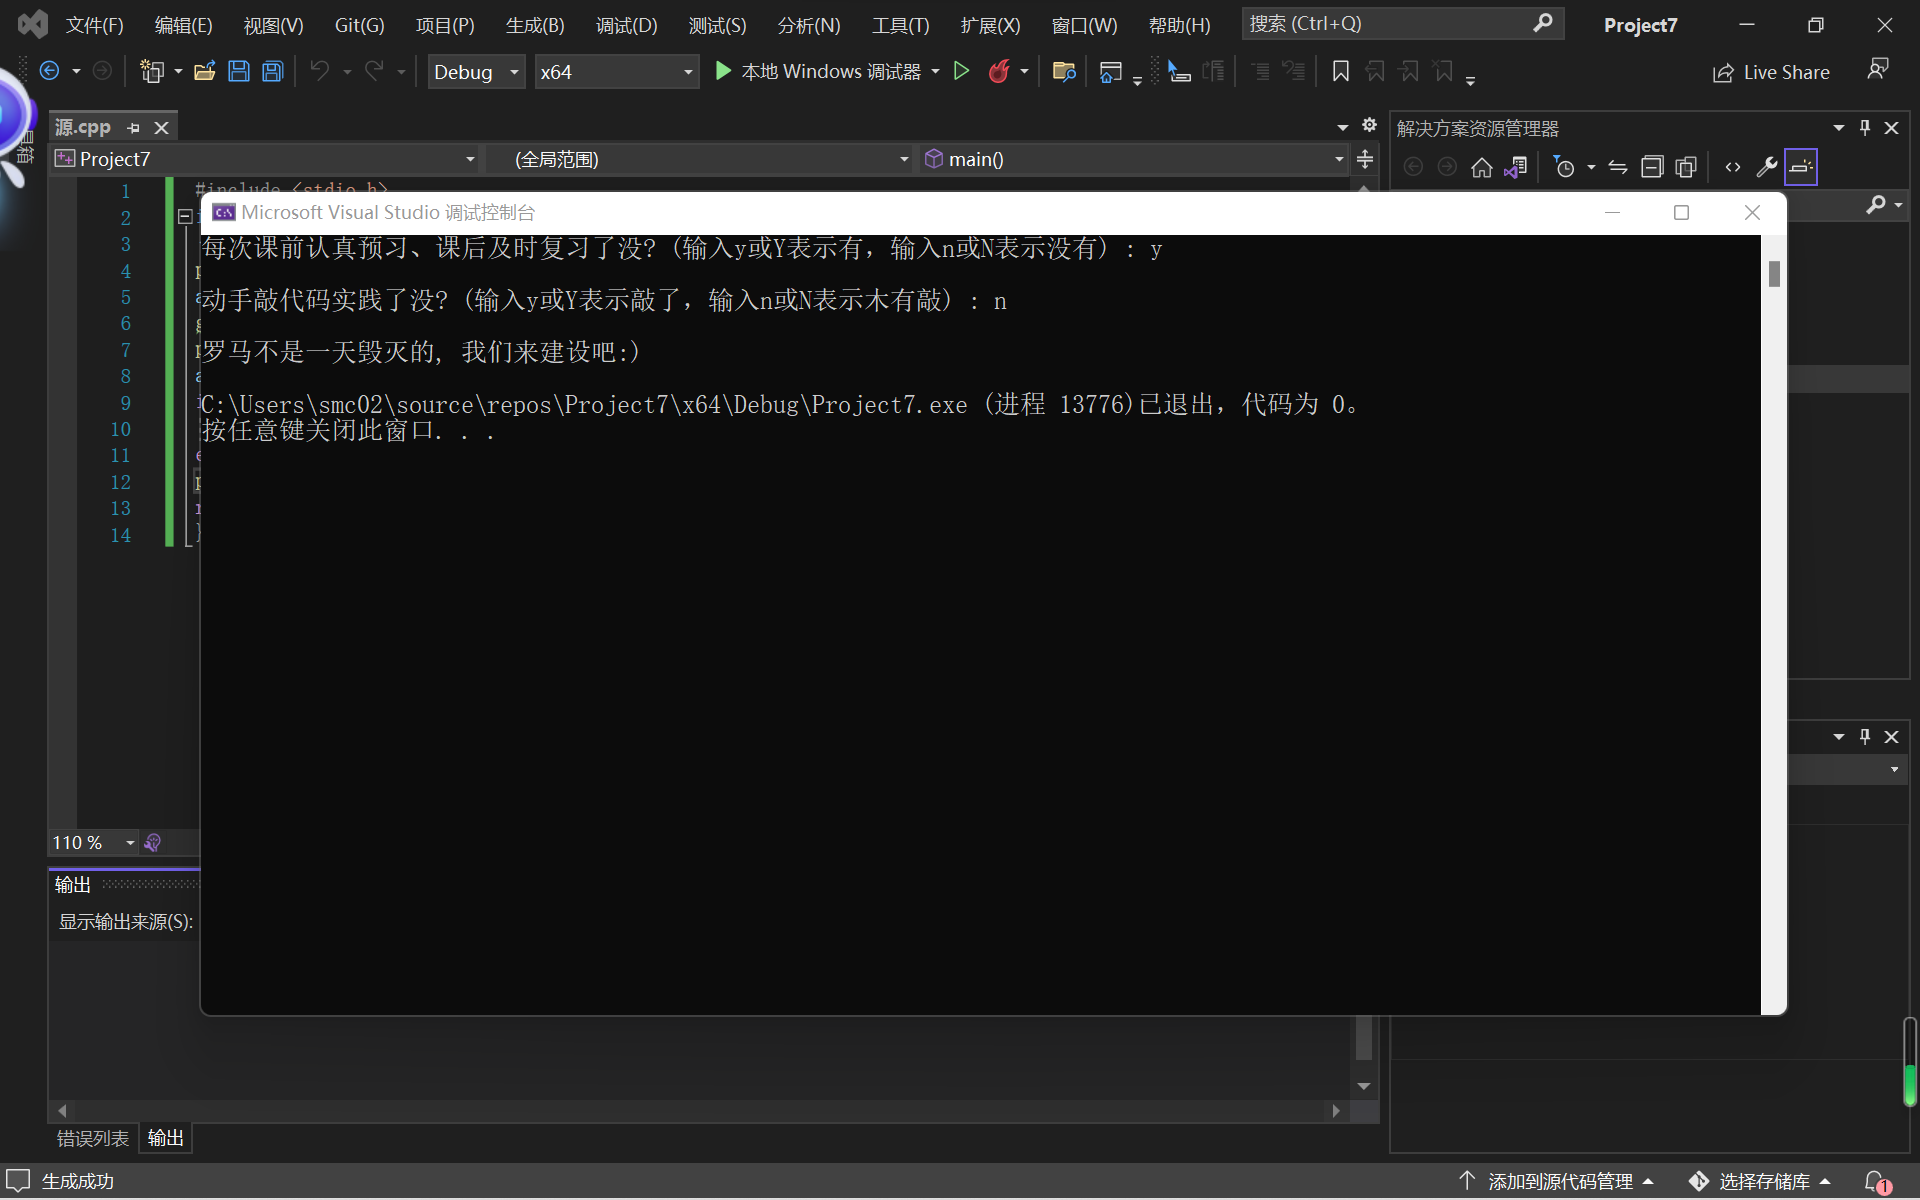Open Properties wrench icon in Solution Explorer
The width and height of the screenshot is (1920, 1200).
coord(1766,167)
